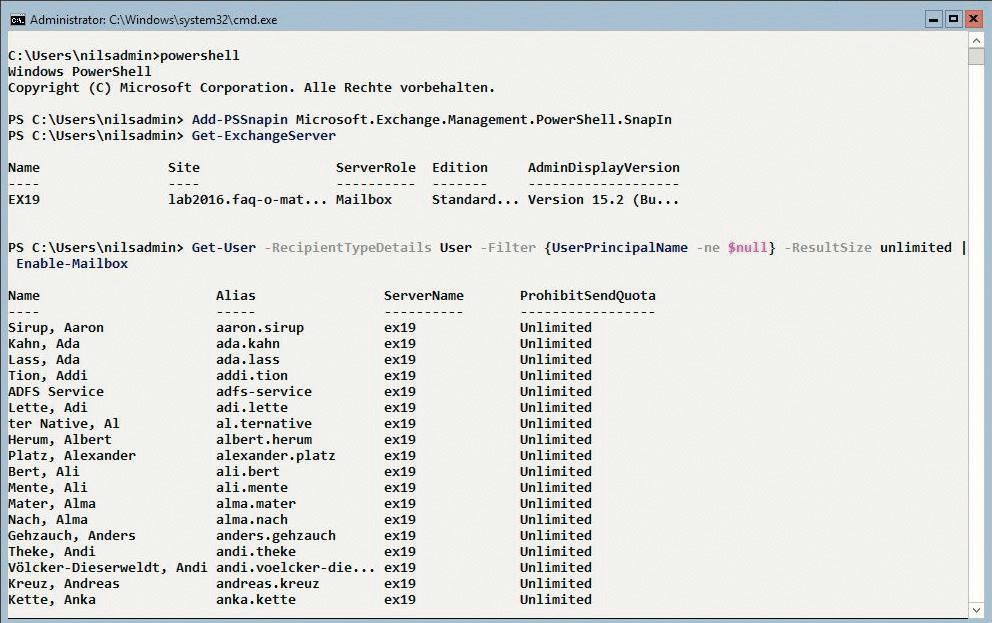Open the cmd.exe system menu icon
The height and width of the screenshot is (623, 992).
(17, 19)
